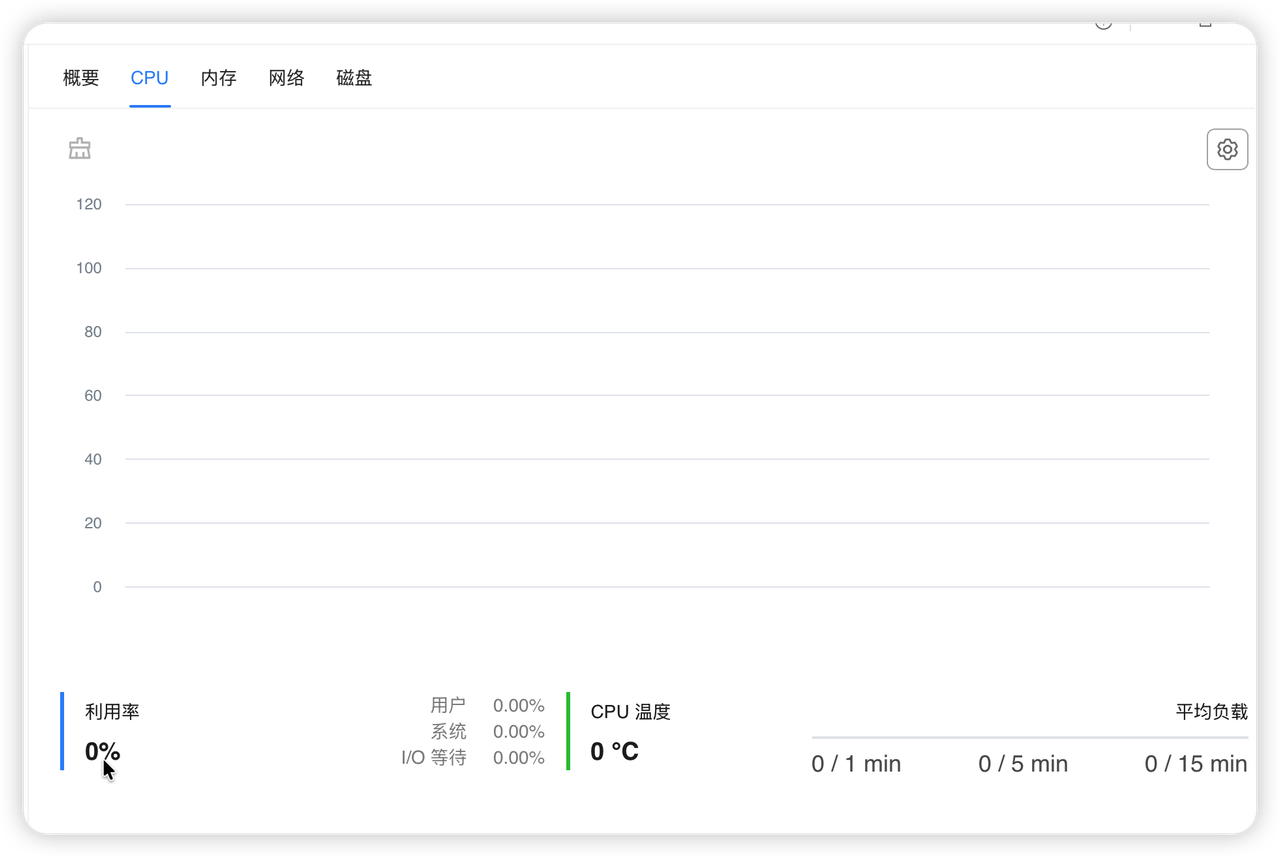The width and height of the screenshot is (1280, 857).
Task: Click the 100 y-axis label
Action: [x=89, y=268]
